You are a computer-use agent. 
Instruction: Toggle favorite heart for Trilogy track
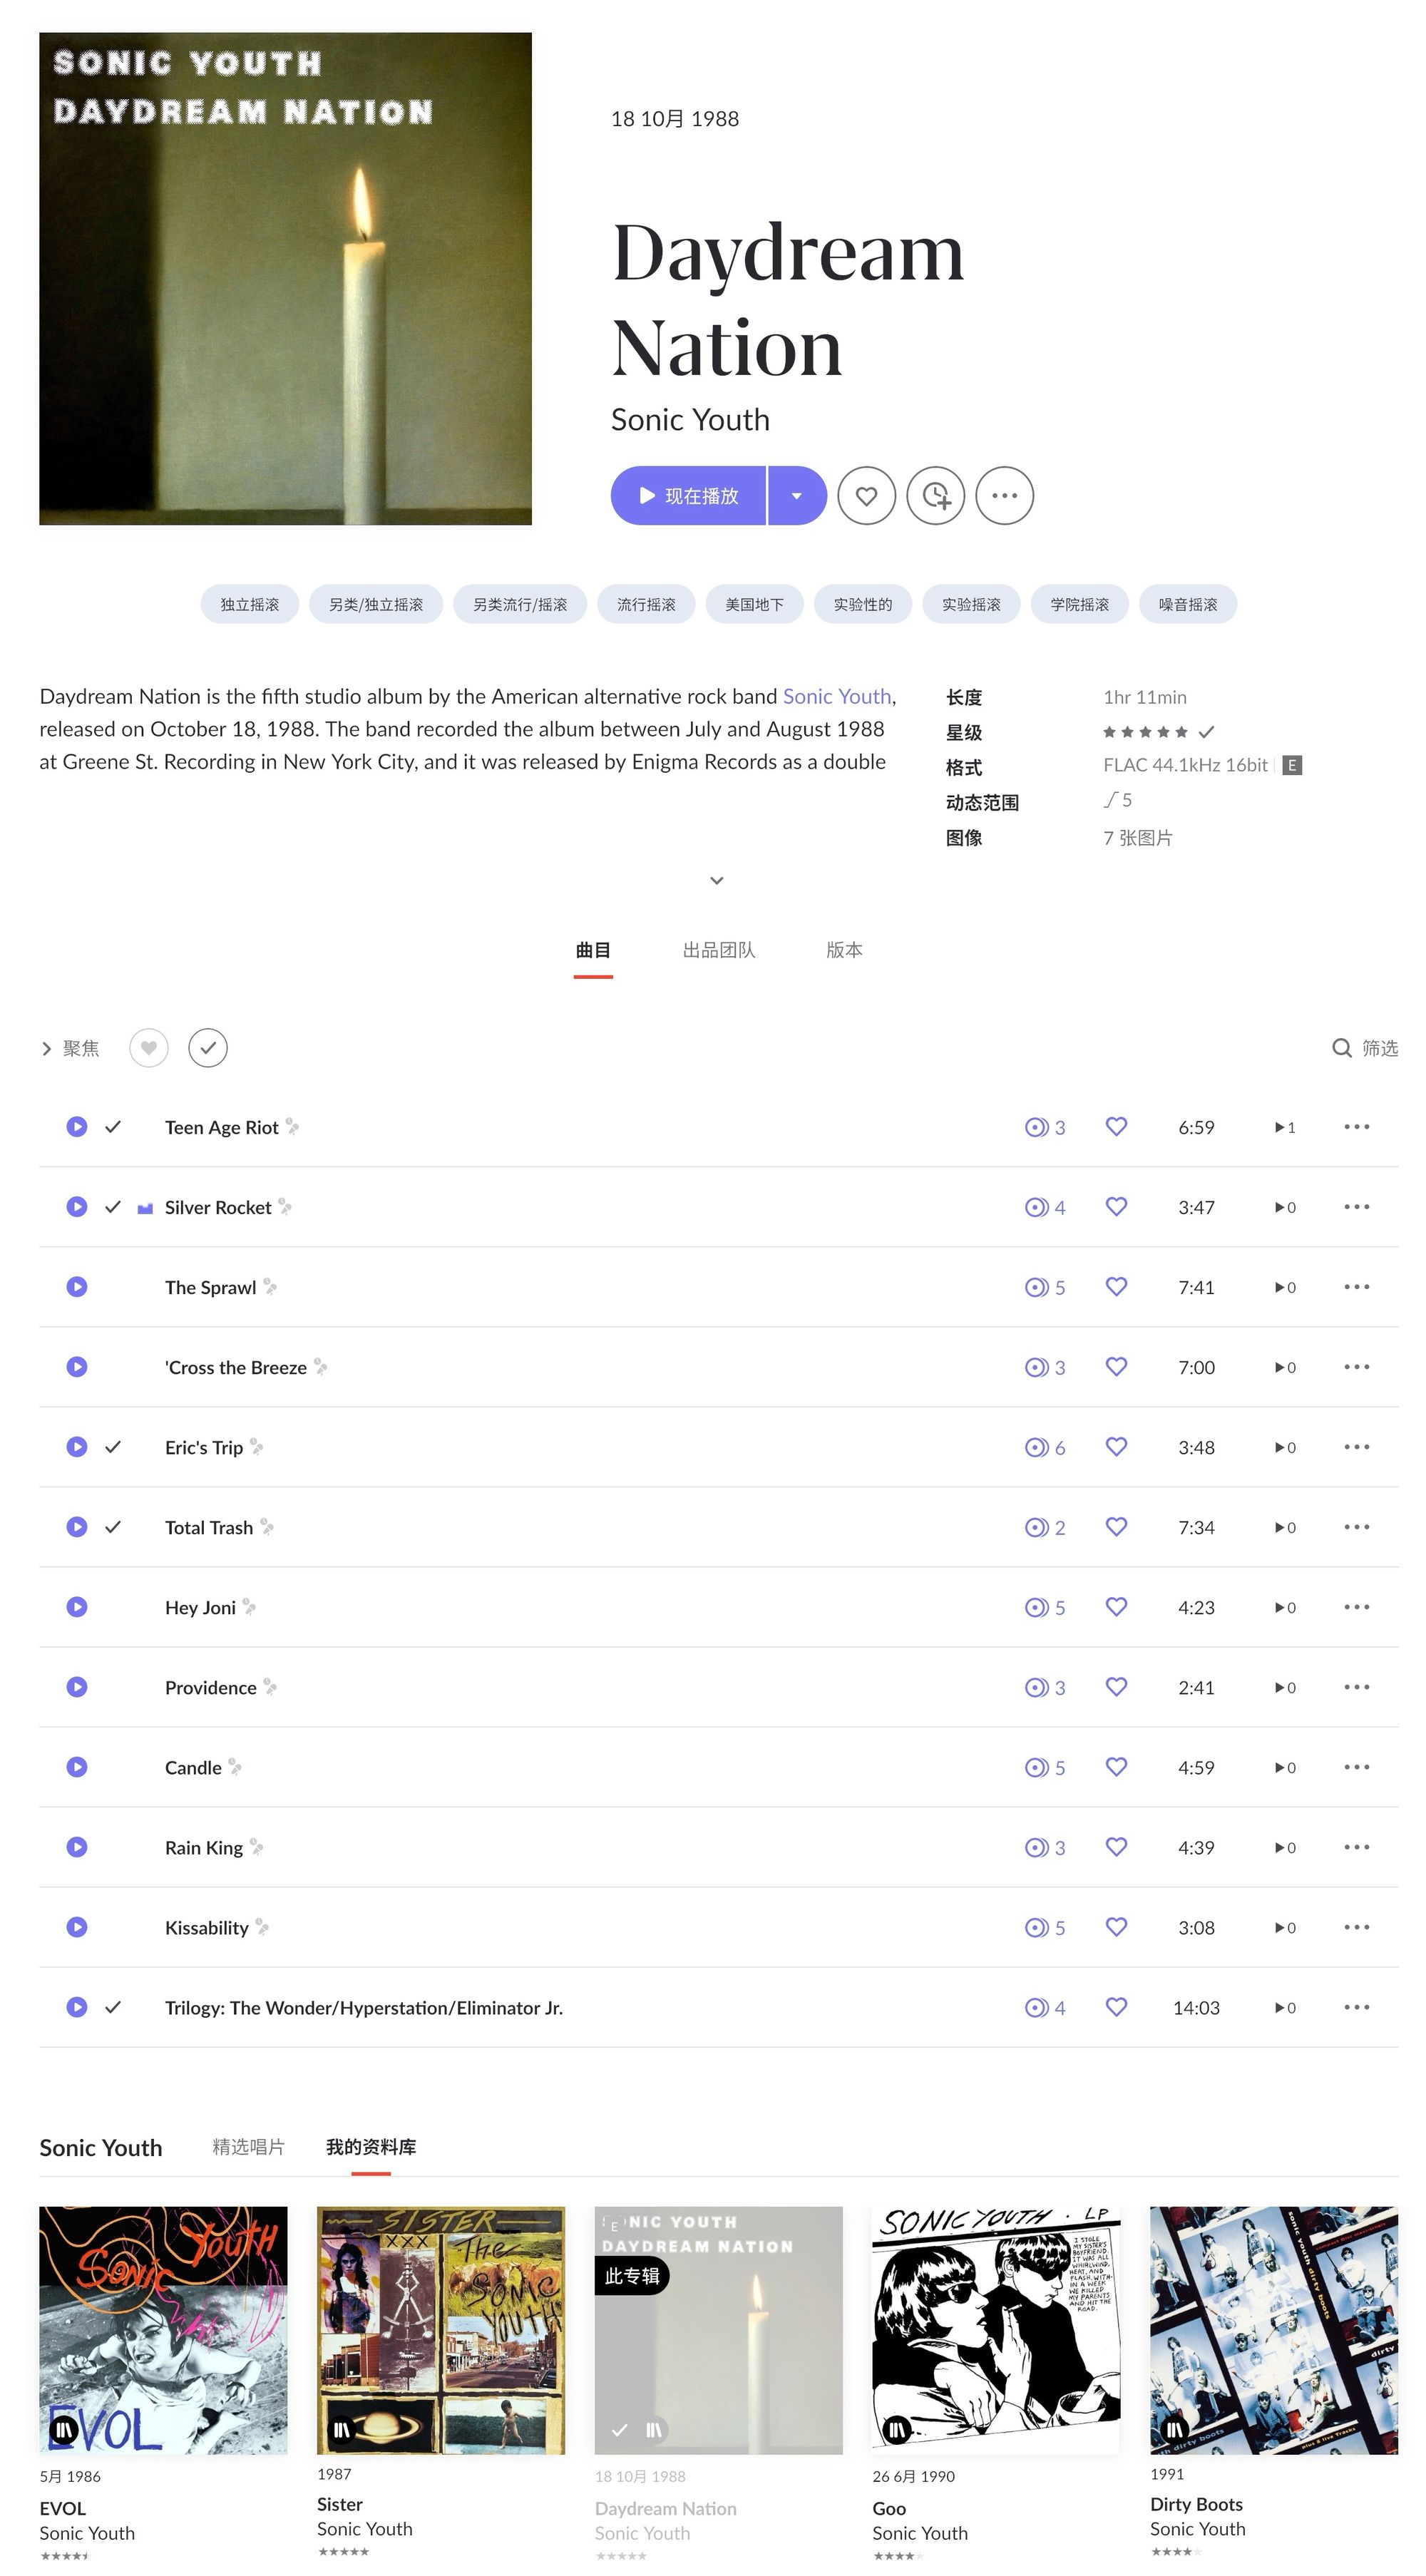pos(1116,2007)
